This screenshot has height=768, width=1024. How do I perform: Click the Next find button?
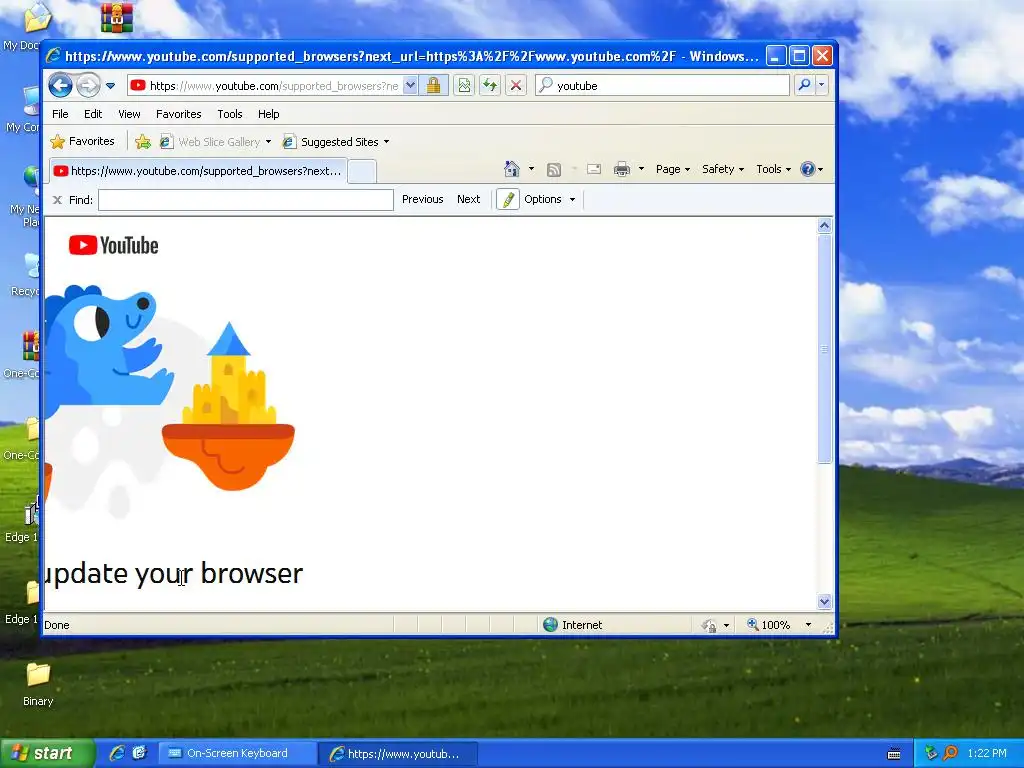[468, 199]
